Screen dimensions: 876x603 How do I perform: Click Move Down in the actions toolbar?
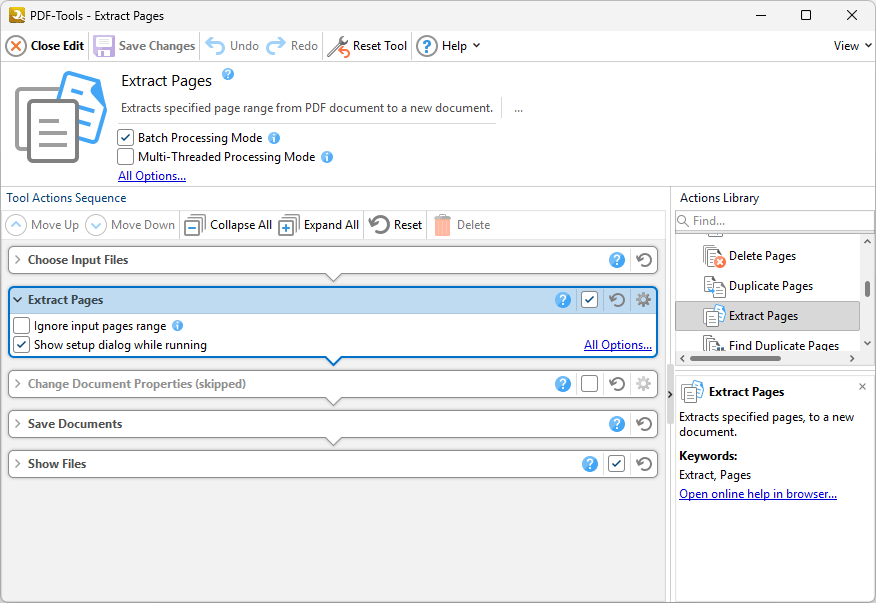[x=130, y=225]
